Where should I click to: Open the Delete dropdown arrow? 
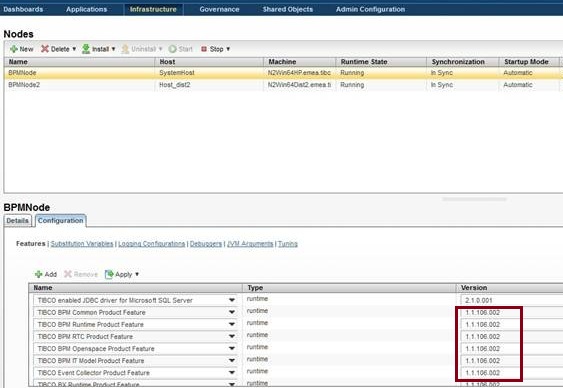tap(74, 49)
